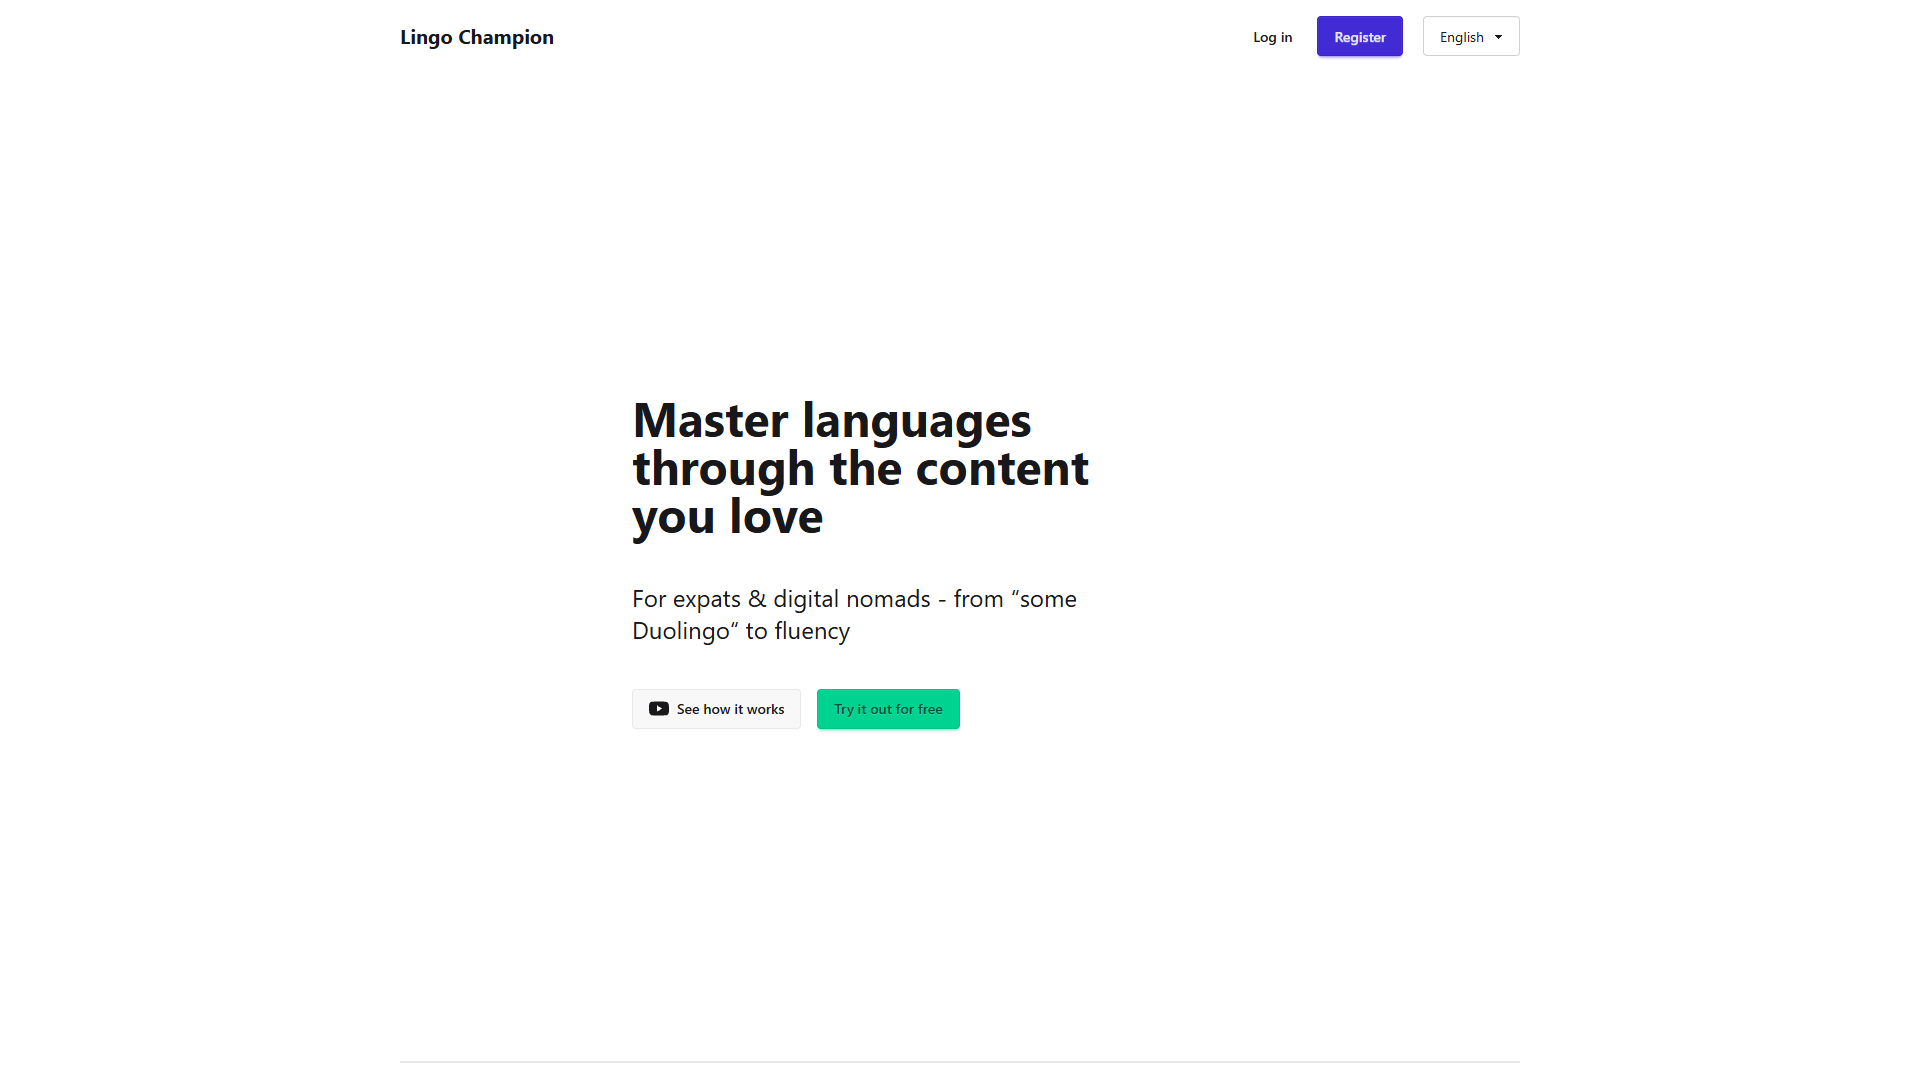The height and width of the screenshot is (1080, 1920).
Task: Click the word Duolingo in subtitle
Action: click(x=681, y=631)
